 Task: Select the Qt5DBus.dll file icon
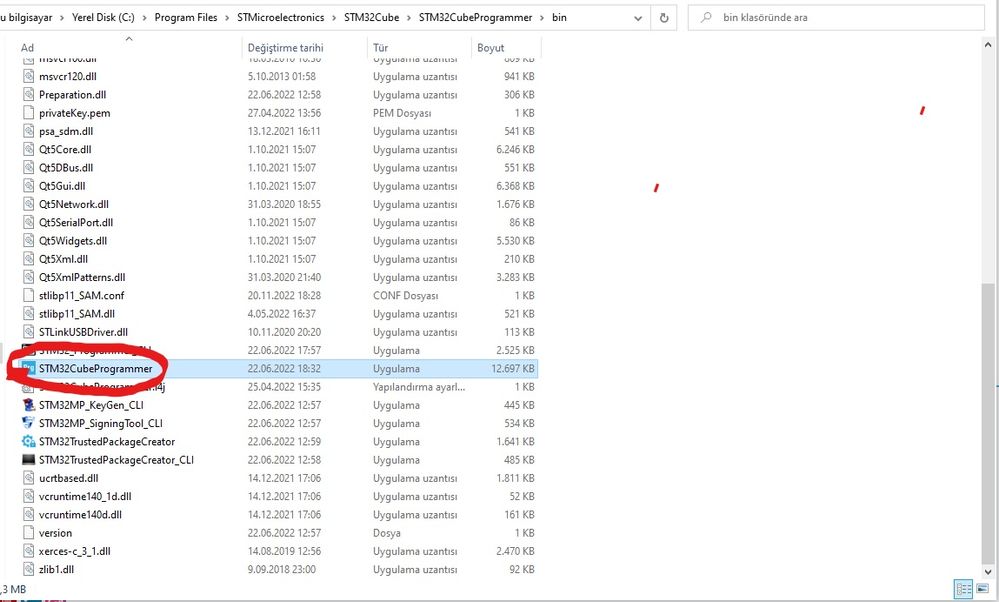tap(28, 168)
